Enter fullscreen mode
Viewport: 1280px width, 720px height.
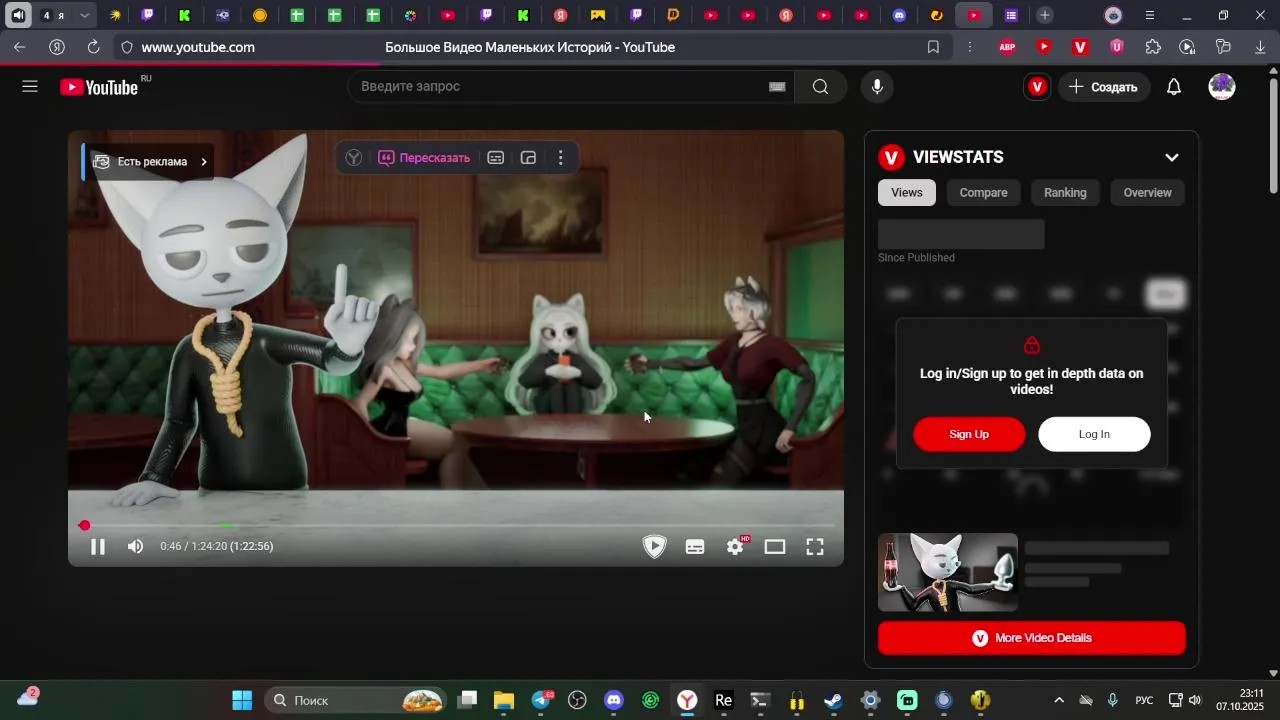coord(815,546)
